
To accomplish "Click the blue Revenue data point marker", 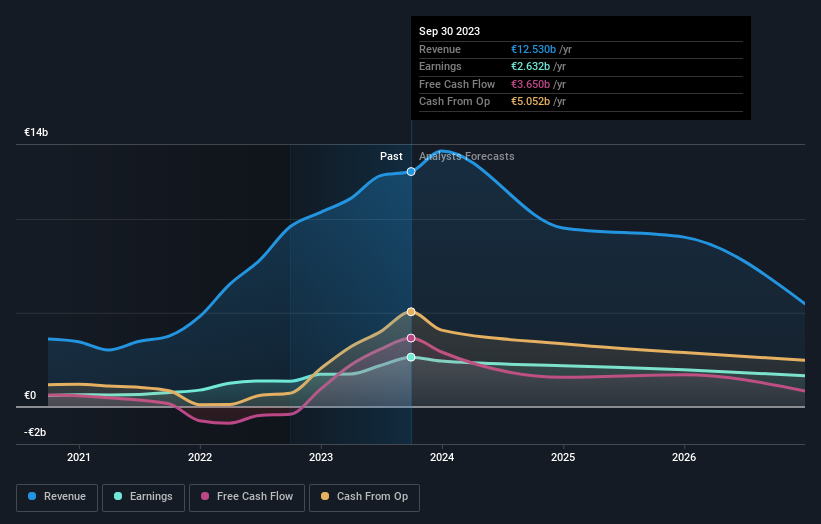I will tap(411, 172).
